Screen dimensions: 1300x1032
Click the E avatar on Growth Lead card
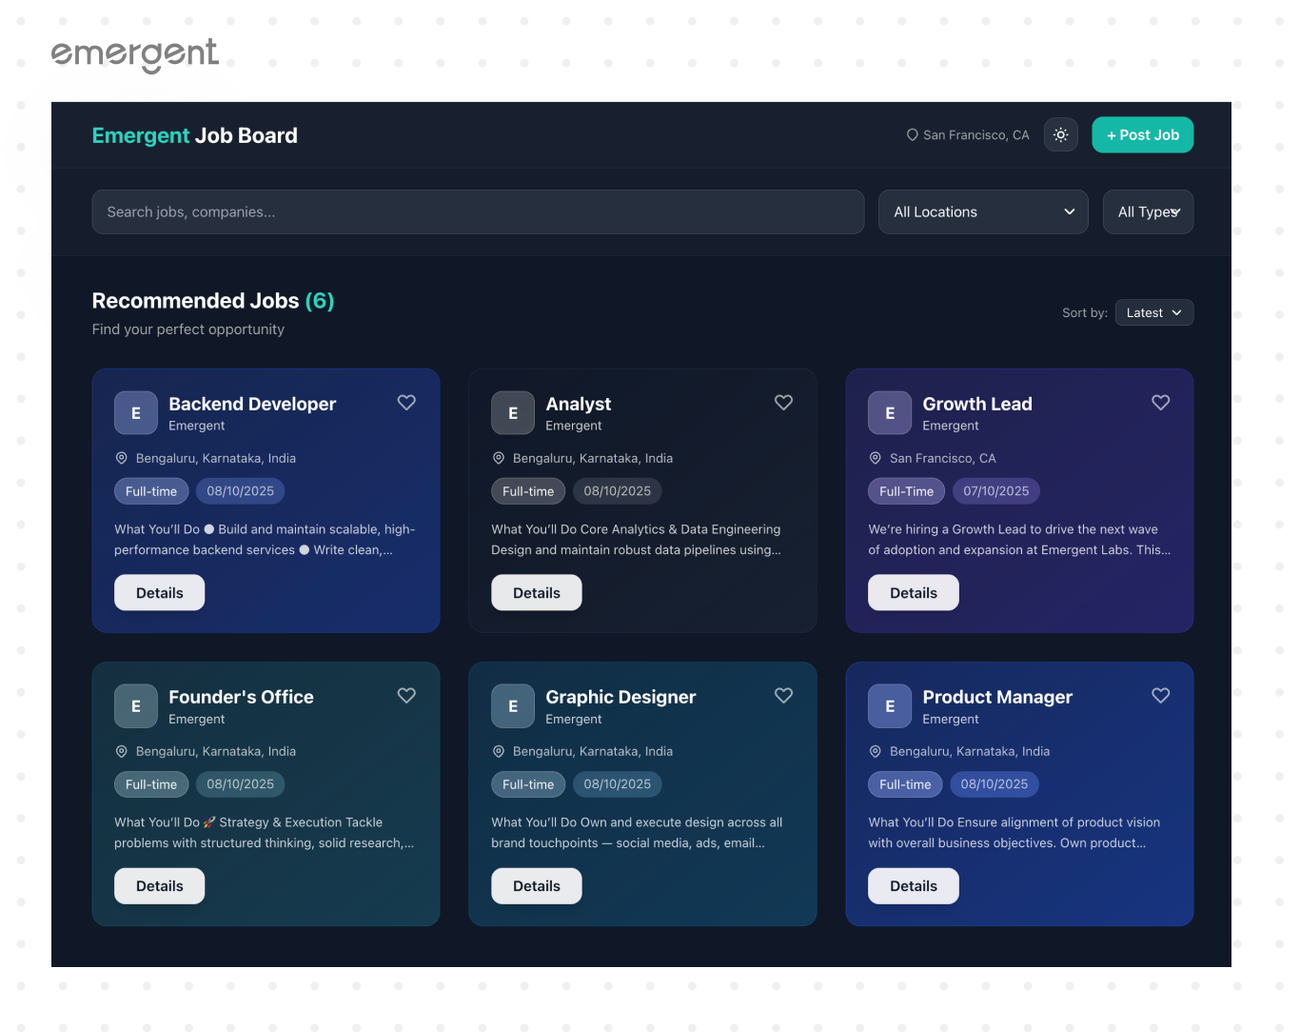889,413
